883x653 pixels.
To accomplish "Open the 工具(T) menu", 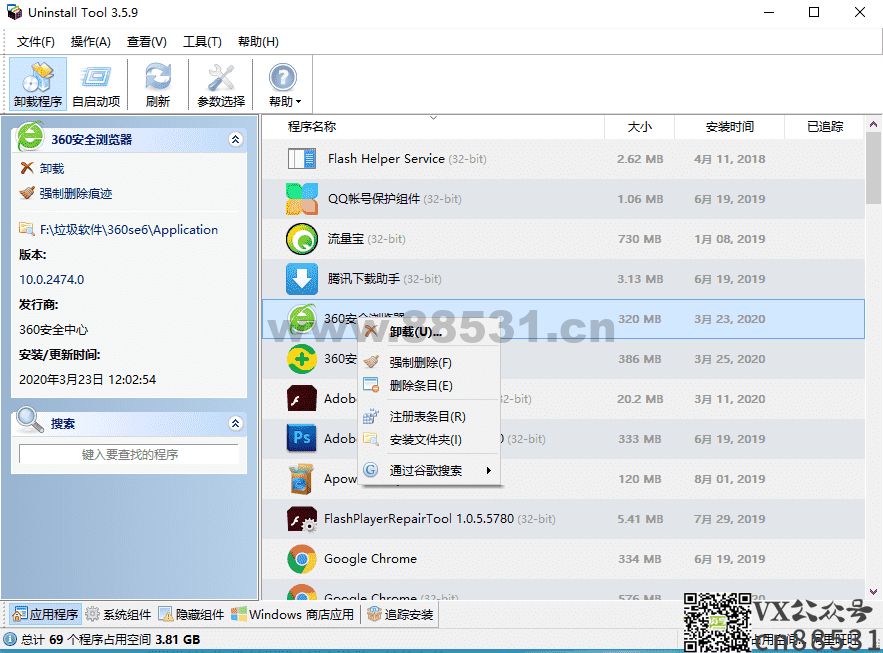I will (x=202, y=42).
